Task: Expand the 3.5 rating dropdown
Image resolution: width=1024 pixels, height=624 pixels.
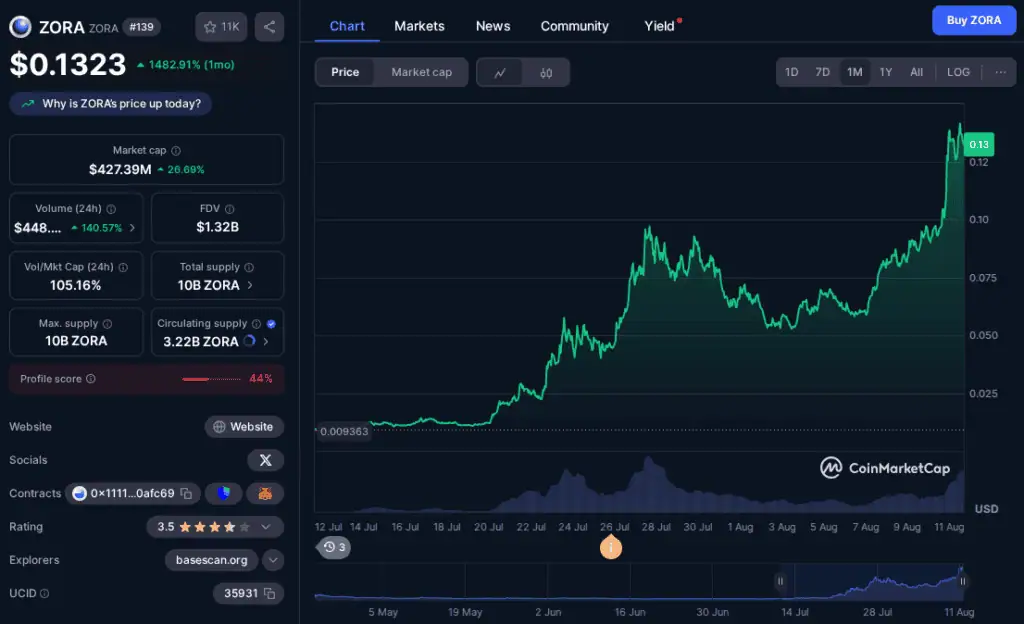Action: pos(266,527)
